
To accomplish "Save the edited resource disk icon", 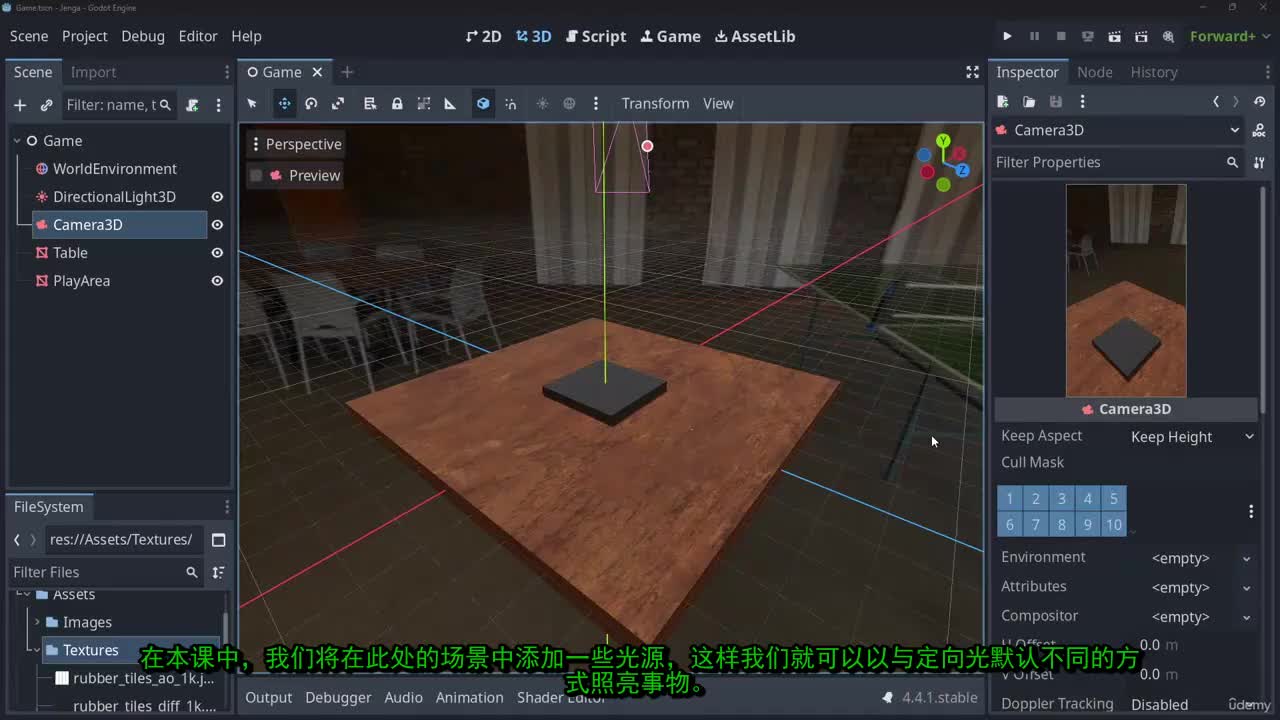I will pyautogui.click(x=1055, y=102).
